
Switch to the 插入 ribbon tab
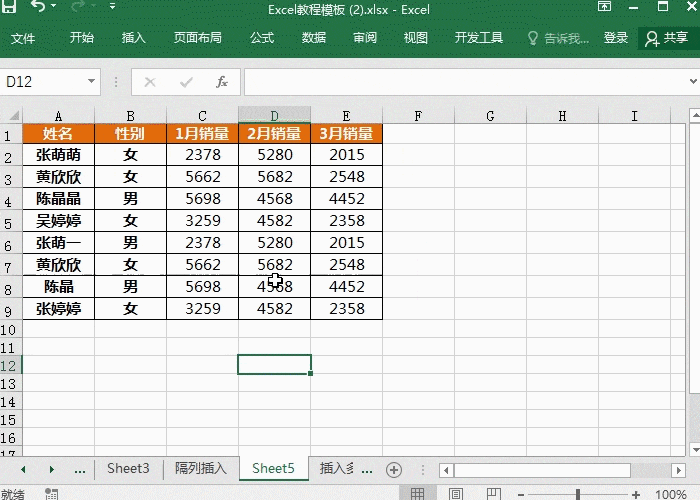pos(133,38)
